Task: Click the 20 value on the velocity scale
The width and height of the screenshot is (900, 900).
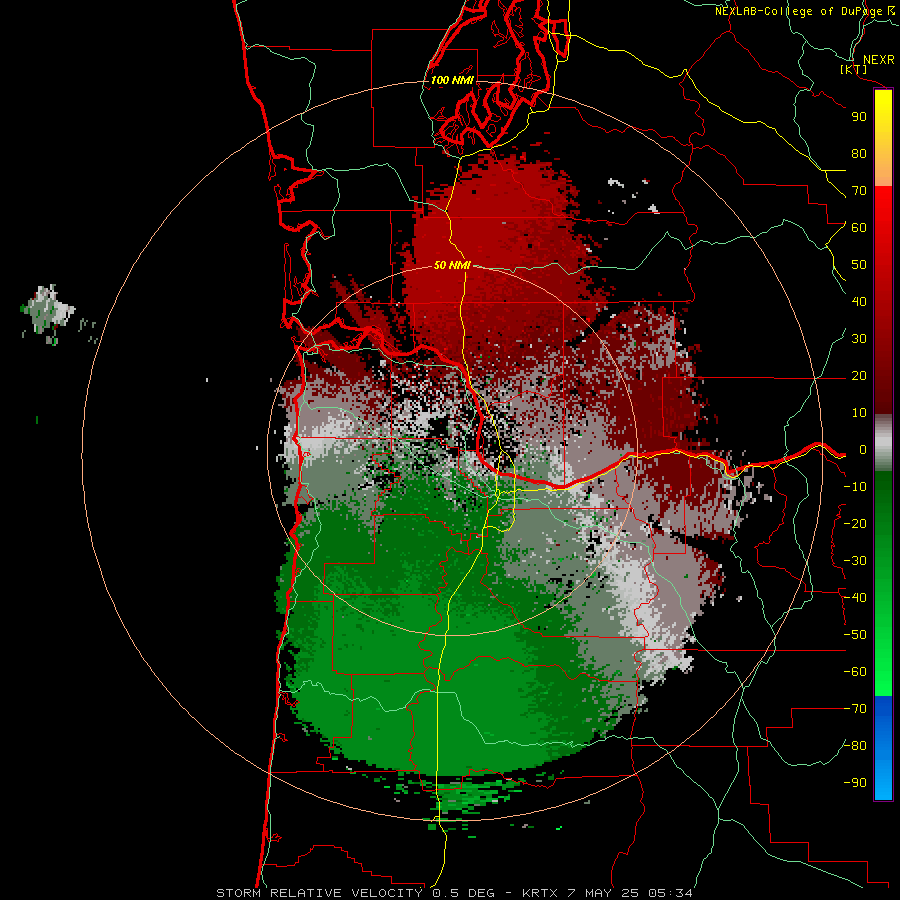Action: (859, 376)
